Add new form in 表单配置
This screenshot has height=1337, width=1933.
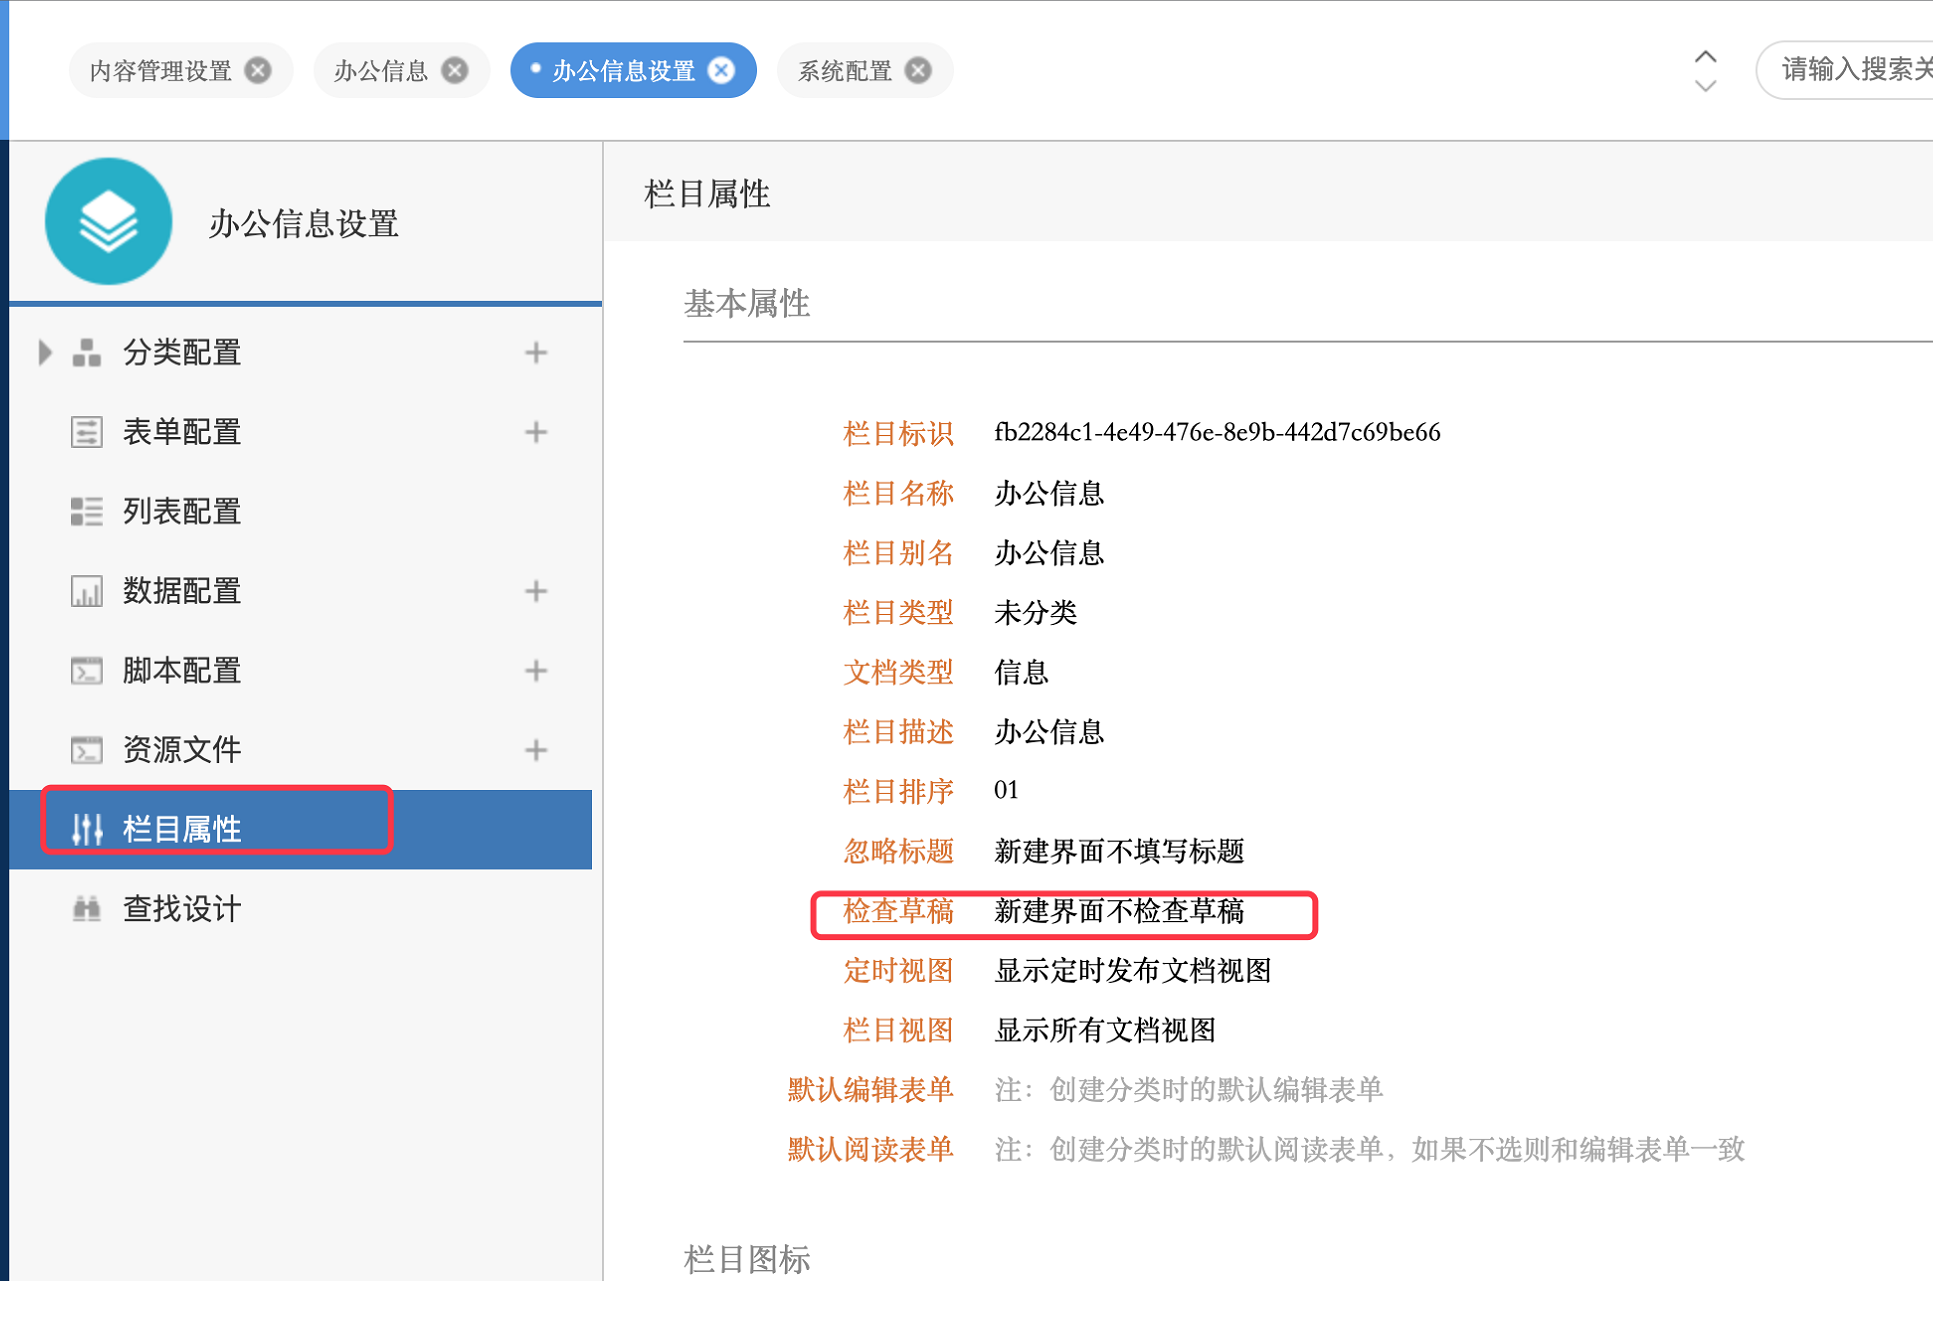point(536,432)
